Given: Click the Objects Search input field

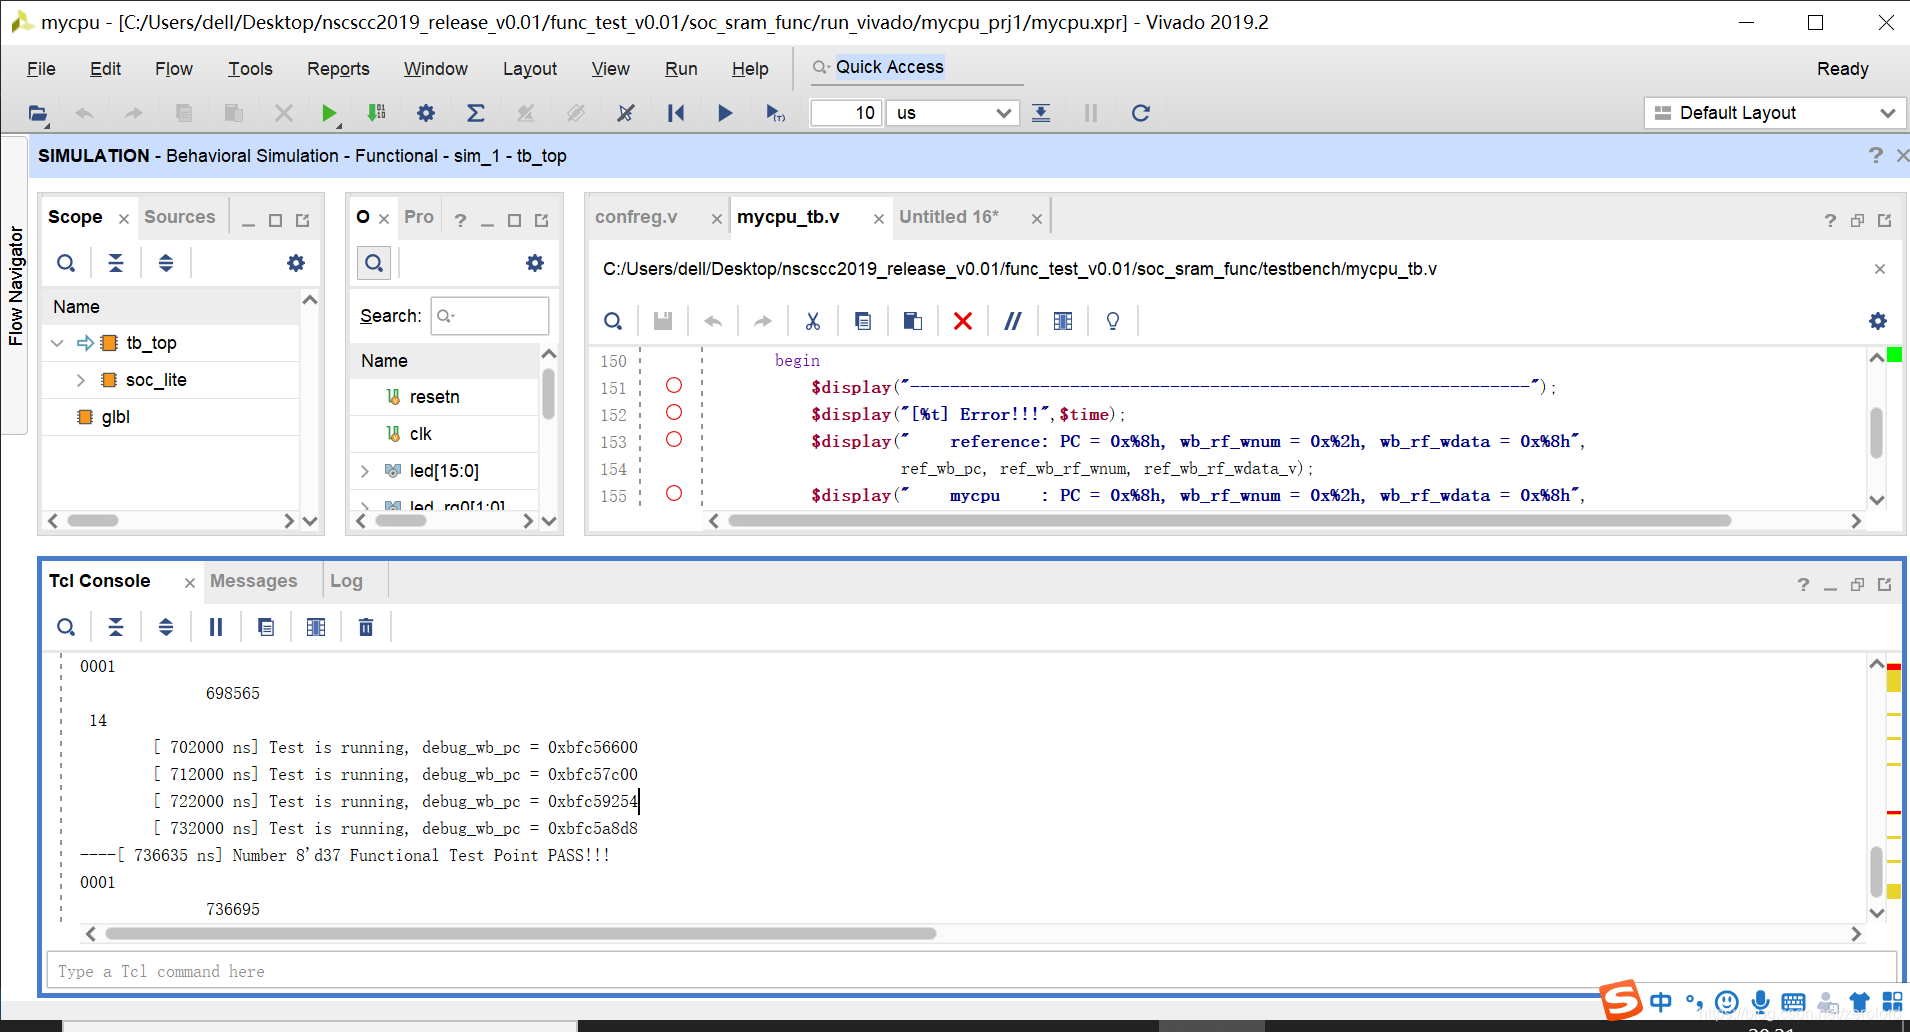Looking at the screenshot, I should coord(490,316).
